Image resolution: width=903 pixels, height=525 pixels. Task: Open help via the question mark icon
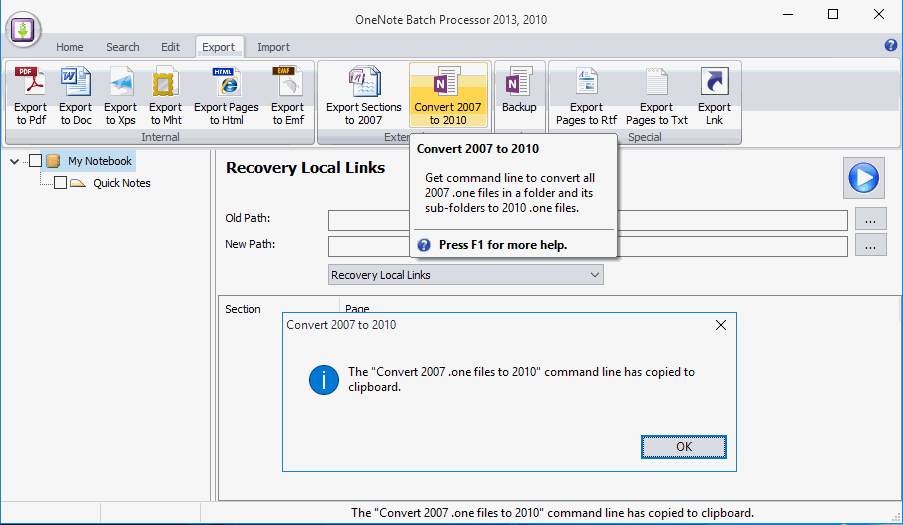890,45
